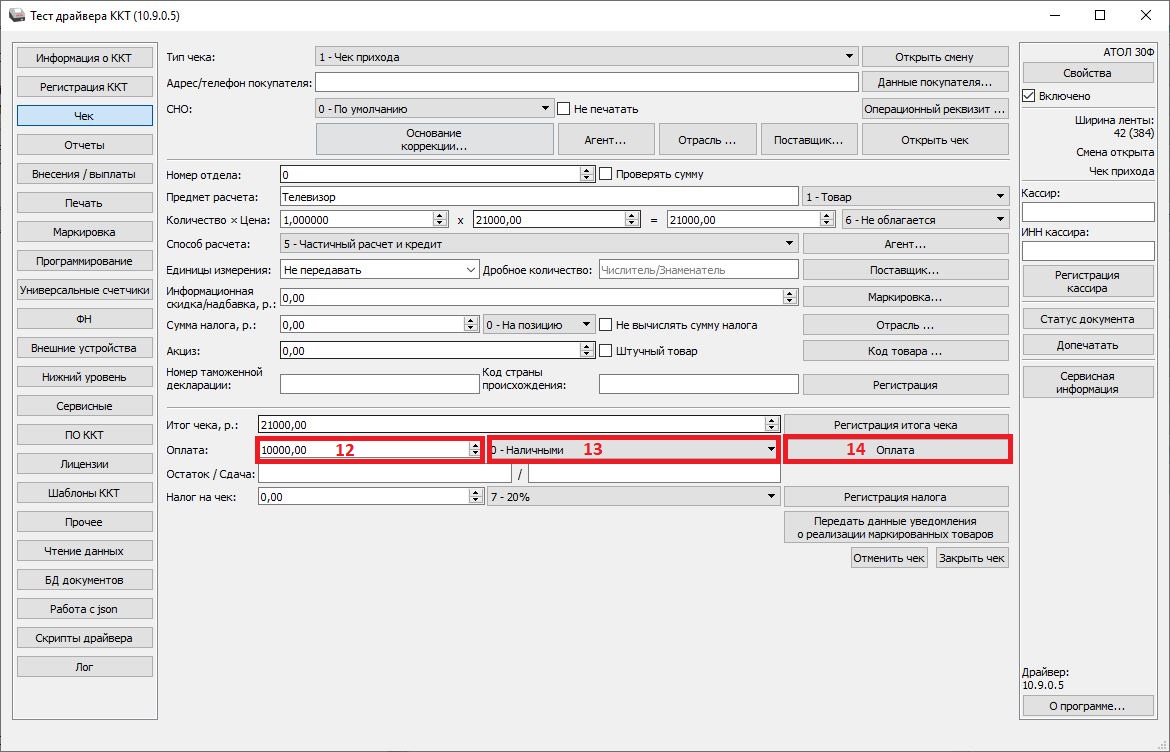Open the Способ расчета dropdown
Viewport: 1170px width, 752px height.
pos(539,243)
